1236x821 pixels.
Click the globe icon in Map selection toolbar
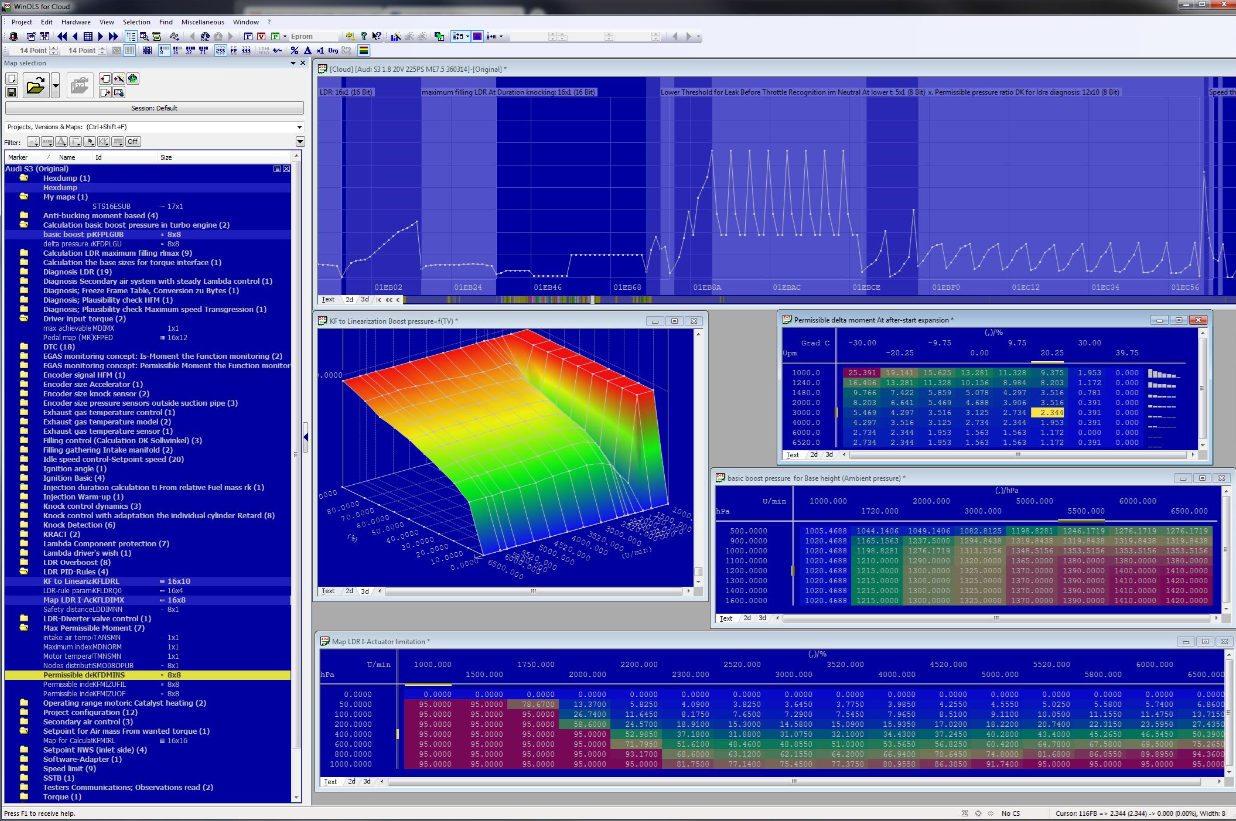[132, 79]
